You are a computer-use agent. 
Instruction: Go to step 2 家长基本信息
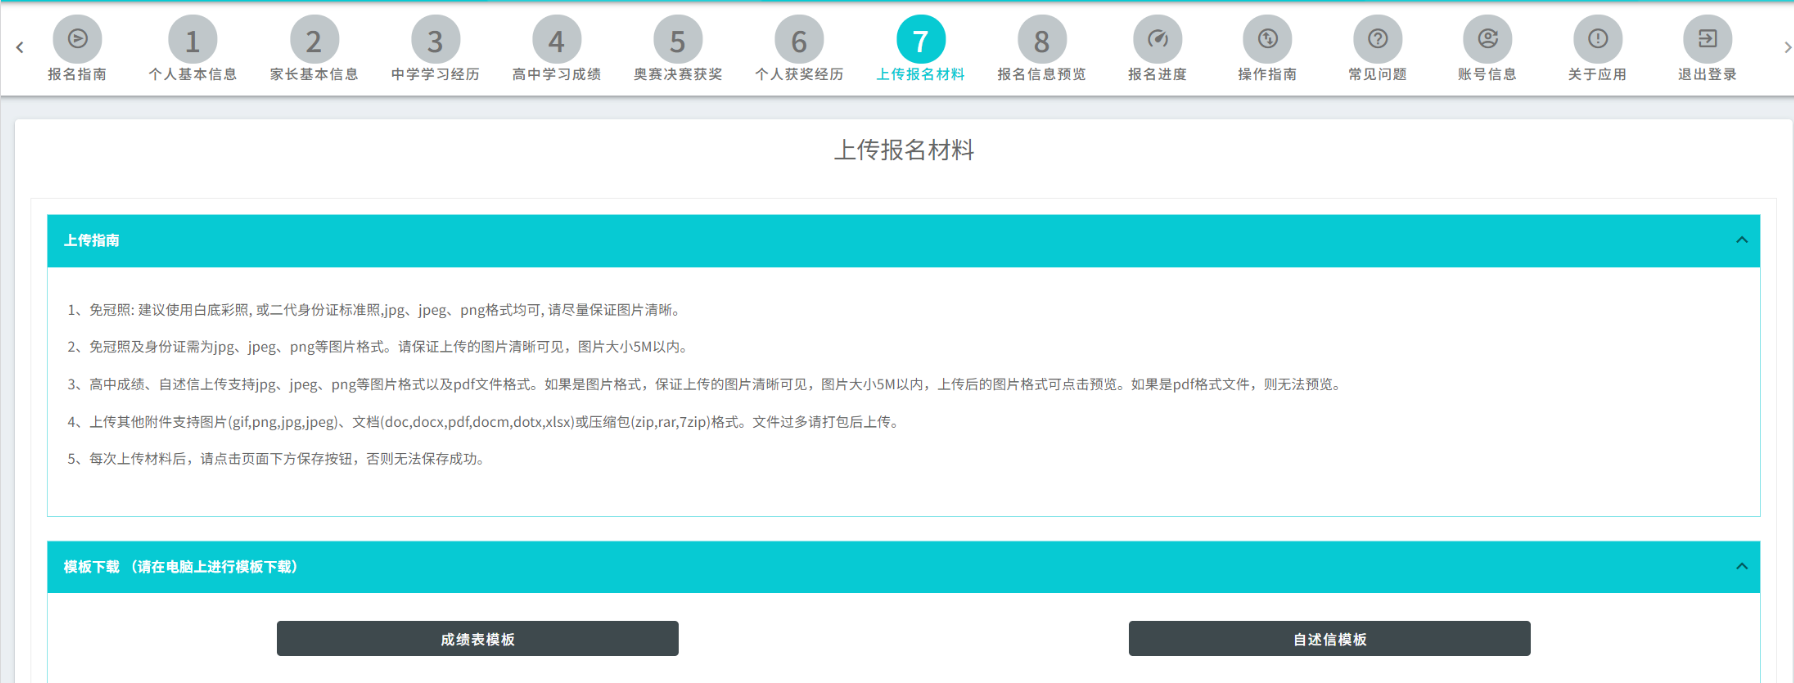coord(313,41)
